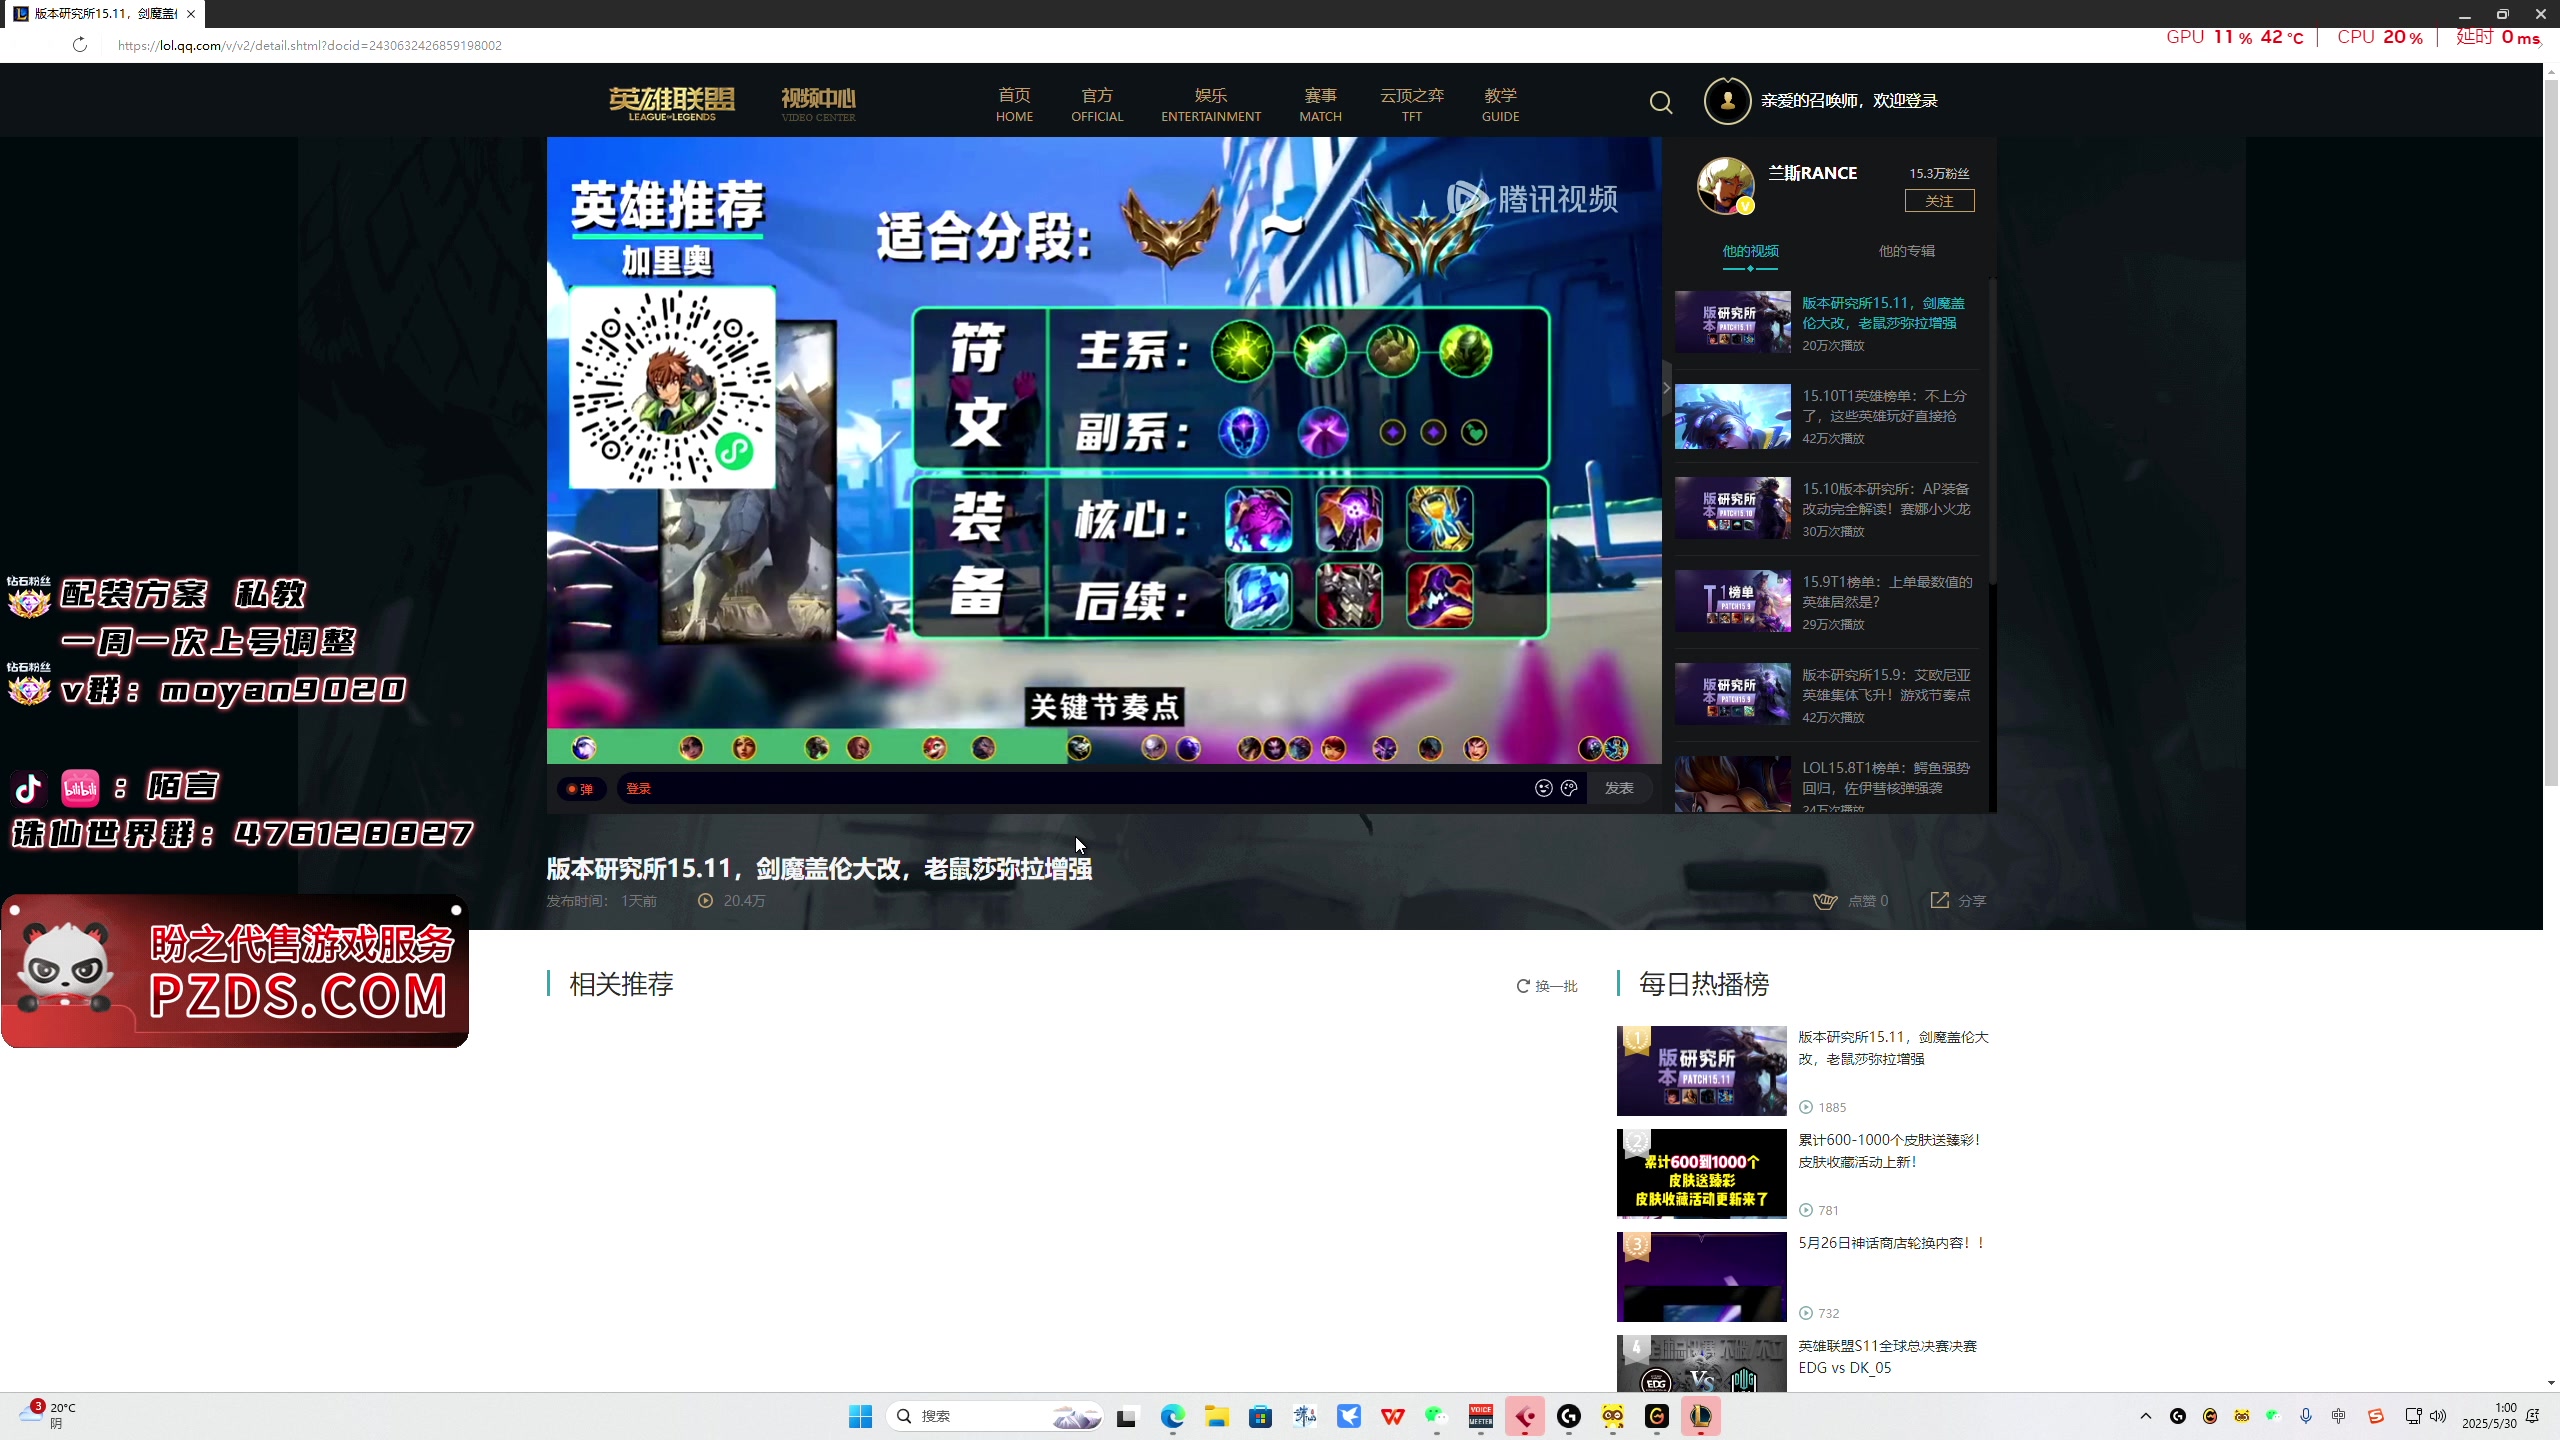The image size is (2560, 1440).
Task: Click the 分享 share icon
Action: pyautogui.click(x=1939, y=900)
